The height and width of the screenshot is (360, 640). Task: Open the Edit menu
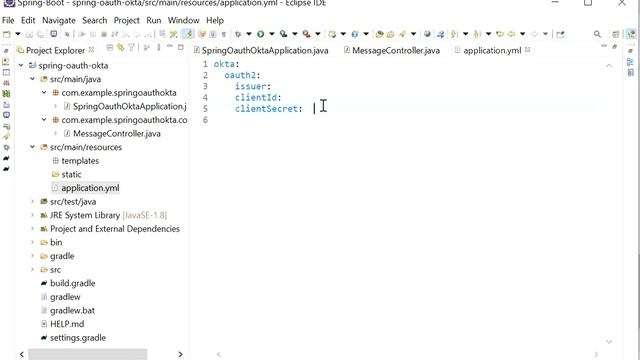[28, 20]
